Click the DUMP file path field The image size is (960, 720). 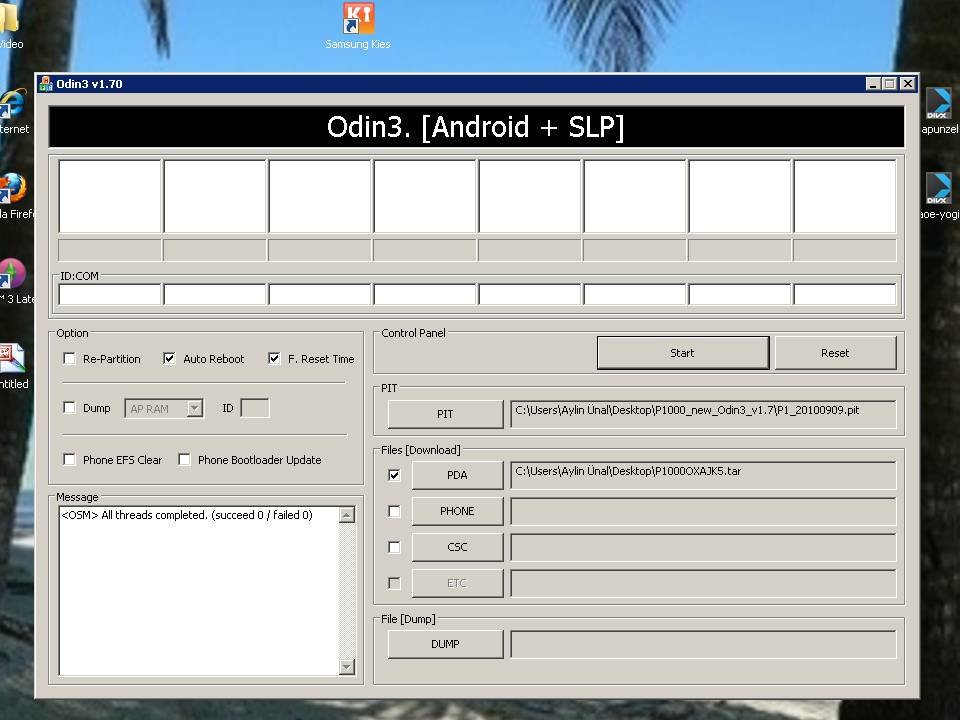(x=703, y=644)
